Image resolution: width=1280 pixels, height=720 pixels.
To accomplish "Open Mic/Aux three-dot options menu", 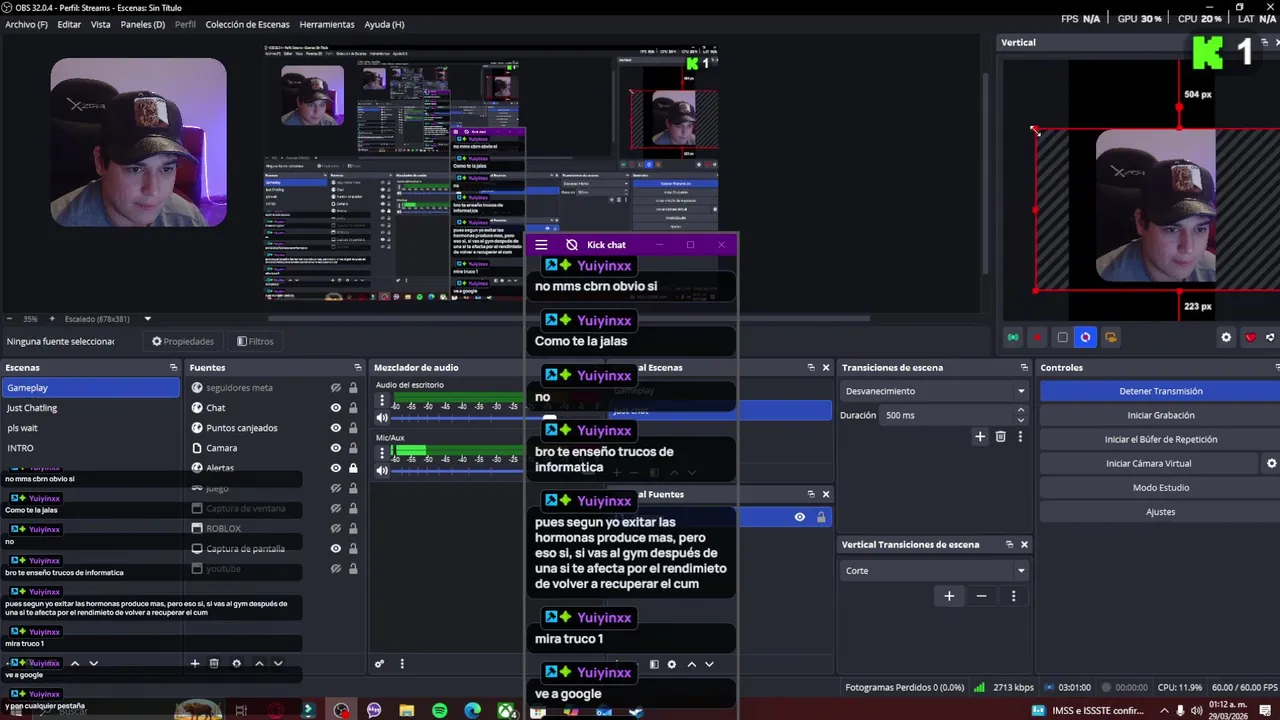I will tap(381, 453).
